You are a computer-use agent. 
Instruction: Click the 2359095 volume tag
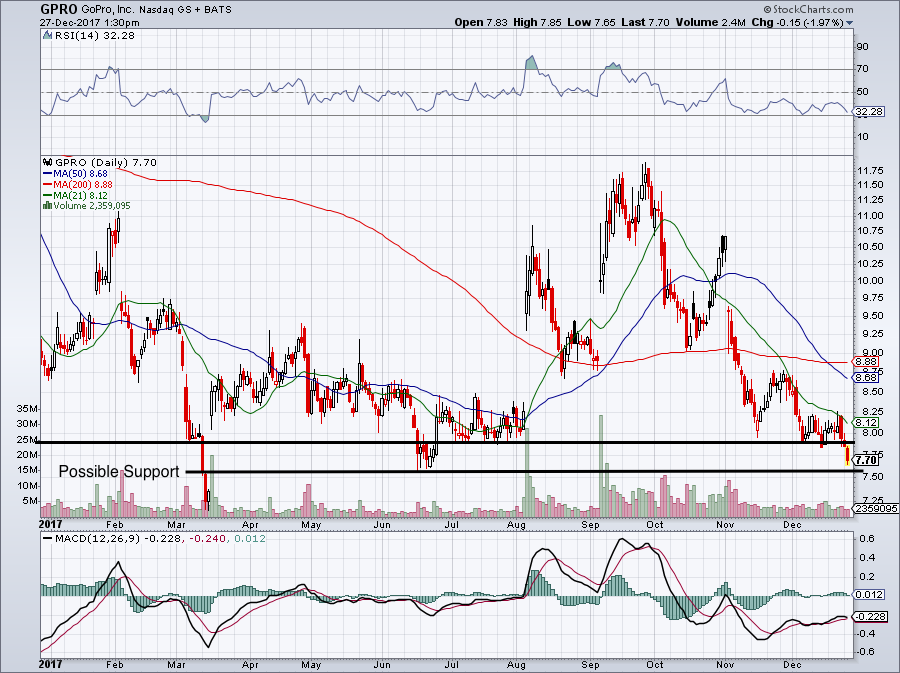point(876,508)
